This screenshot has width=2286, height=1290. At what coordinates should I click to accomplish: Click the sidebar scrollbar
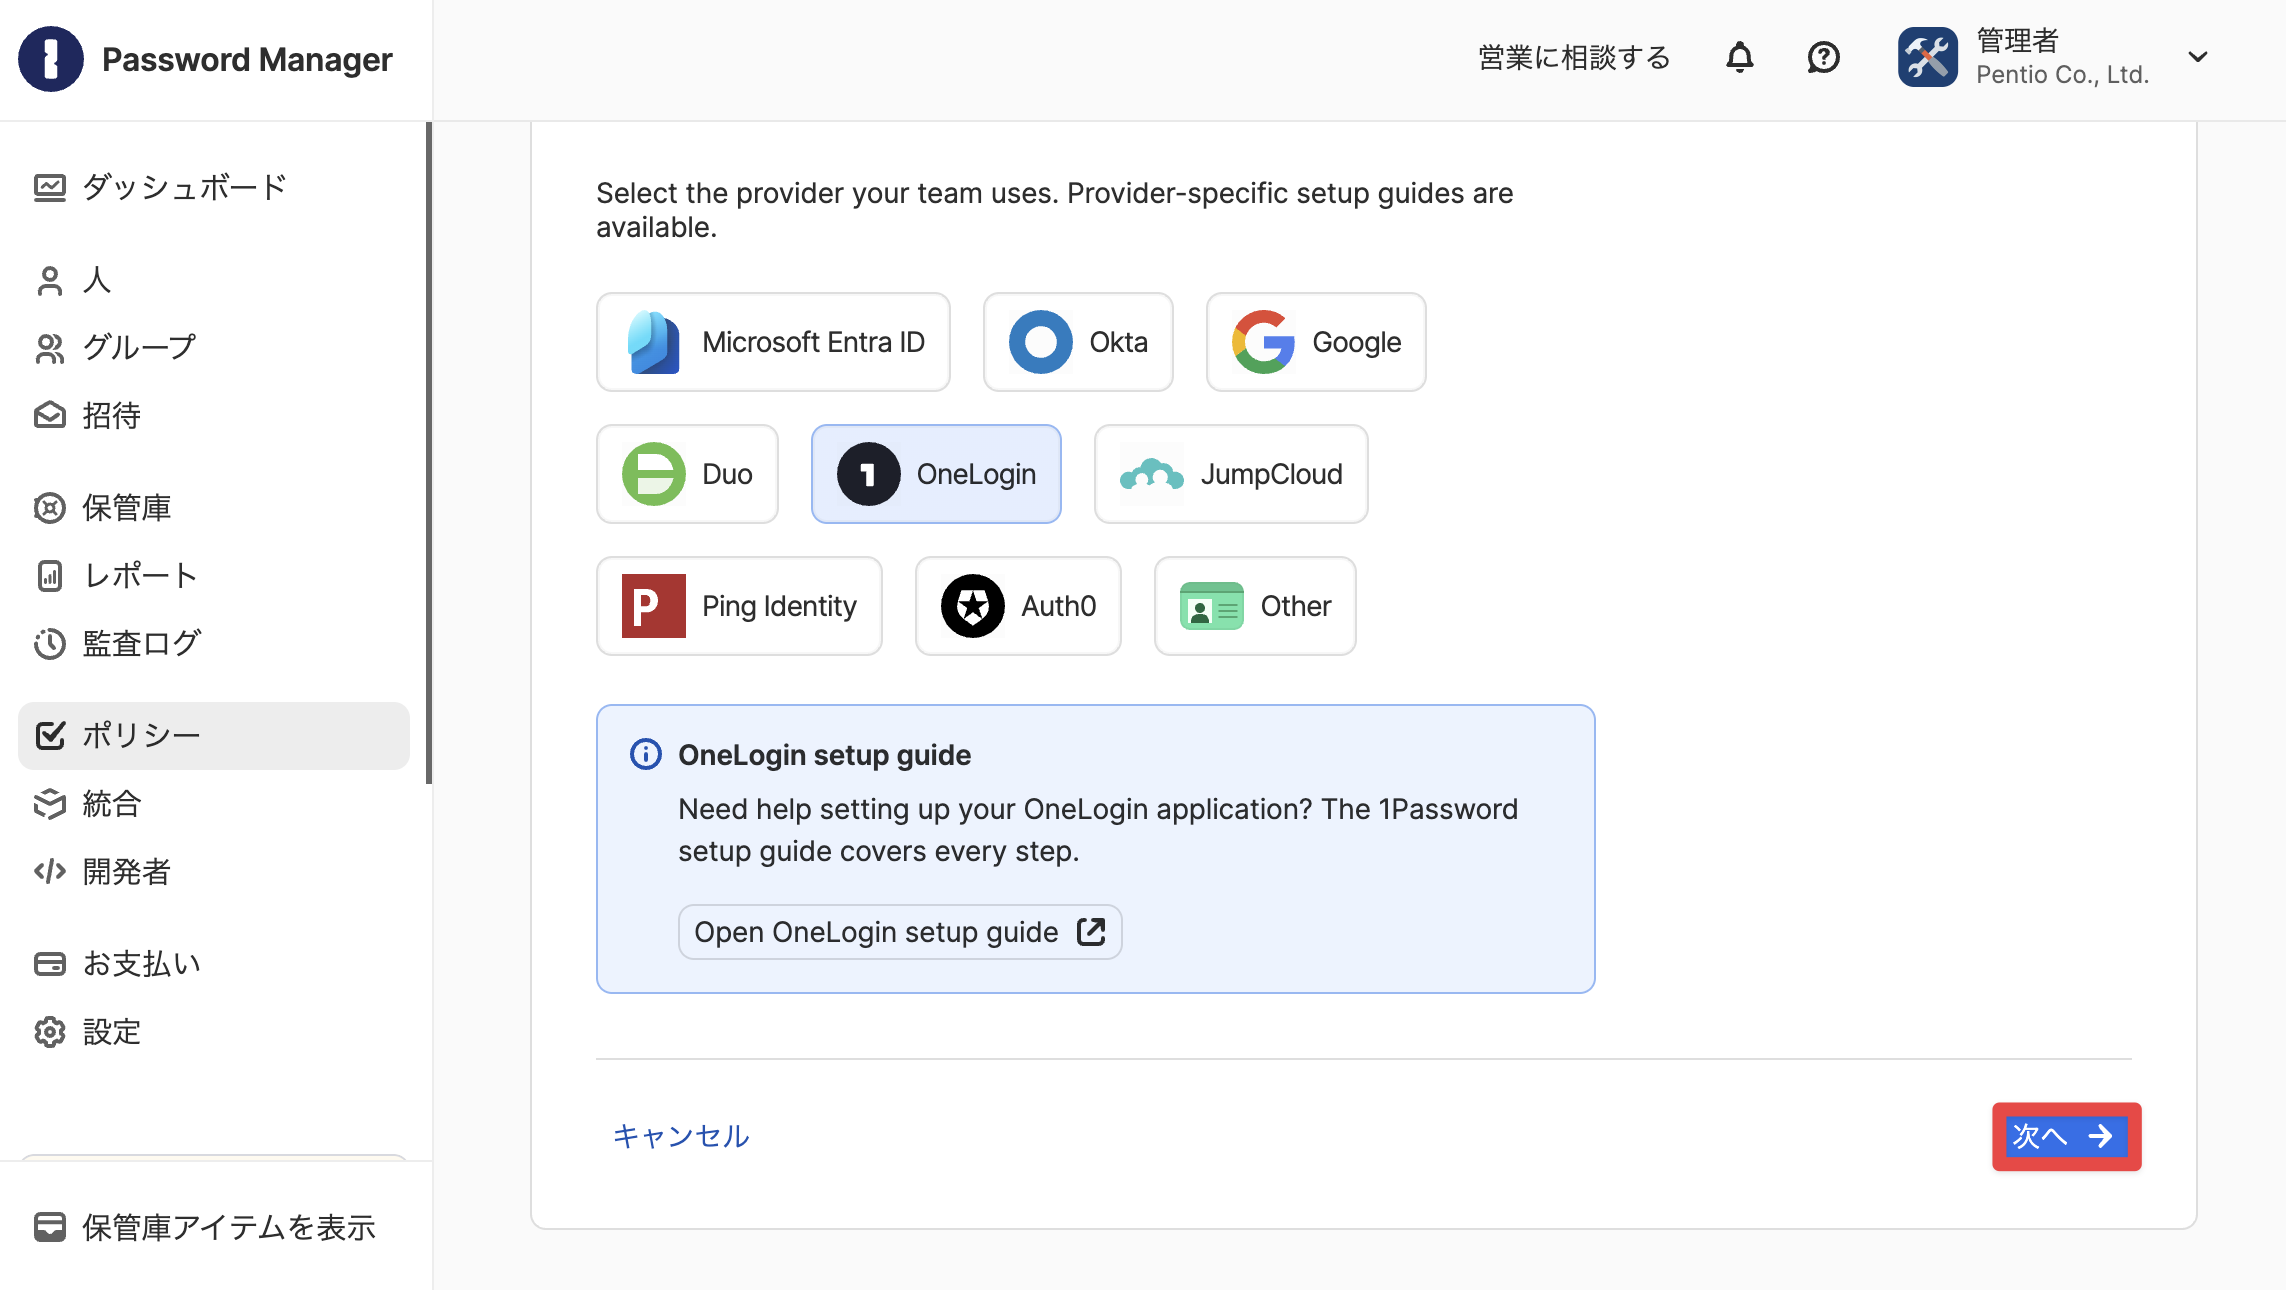(x=429, y=453)
